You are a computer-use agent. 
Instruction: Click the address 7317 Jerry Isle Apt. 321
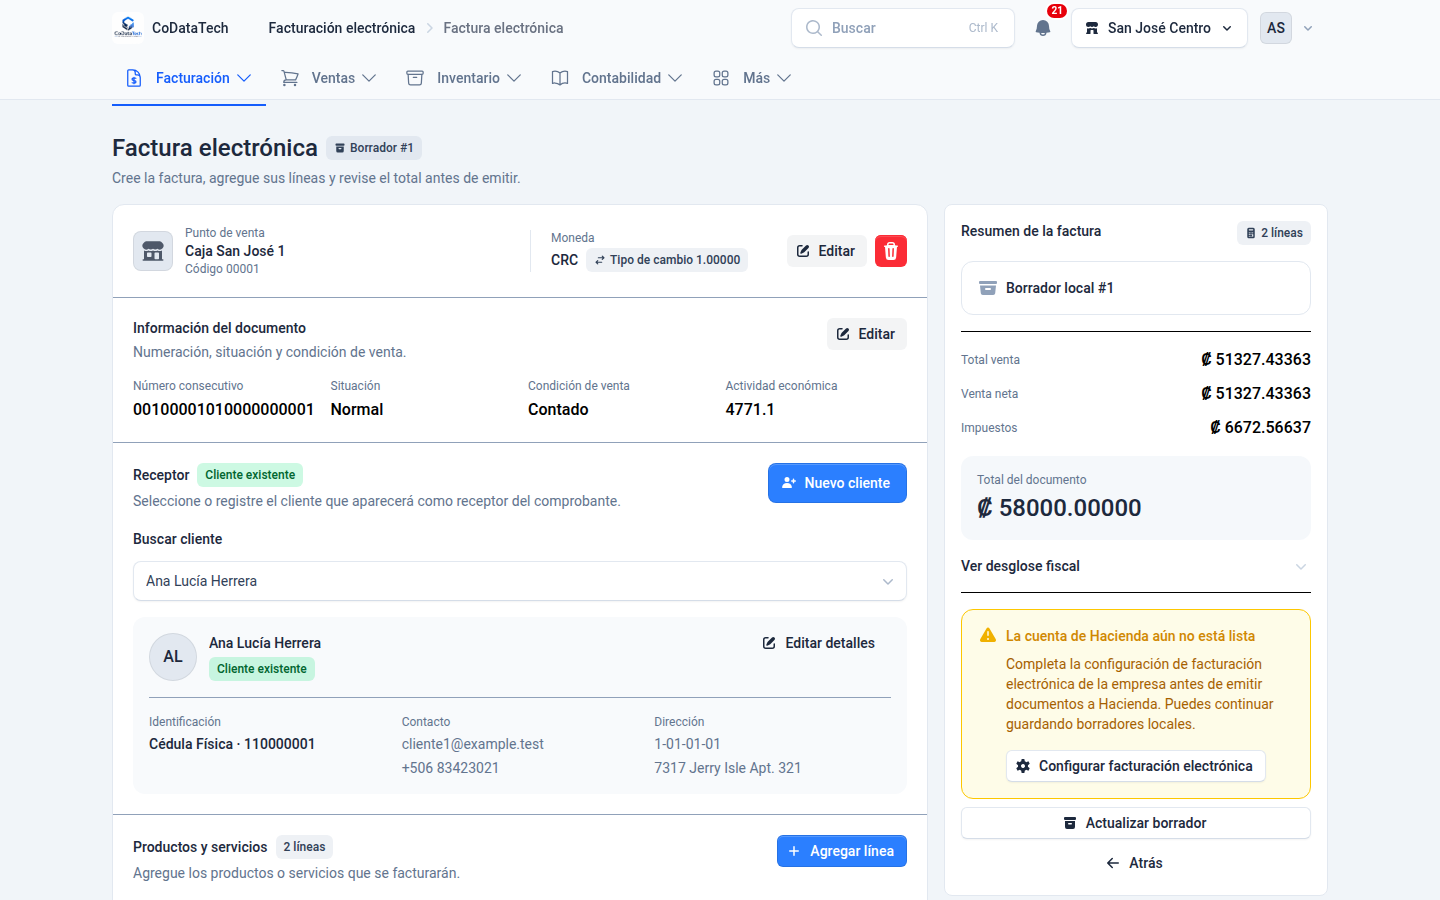[728, 768]
